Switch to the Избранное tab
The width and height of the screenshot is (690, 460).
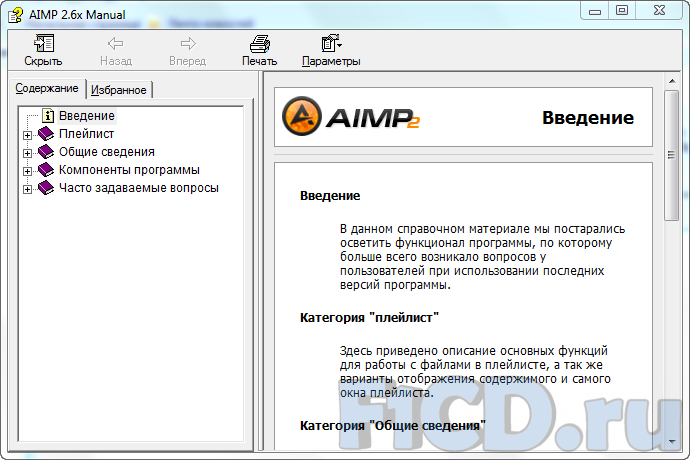(119, 90)
